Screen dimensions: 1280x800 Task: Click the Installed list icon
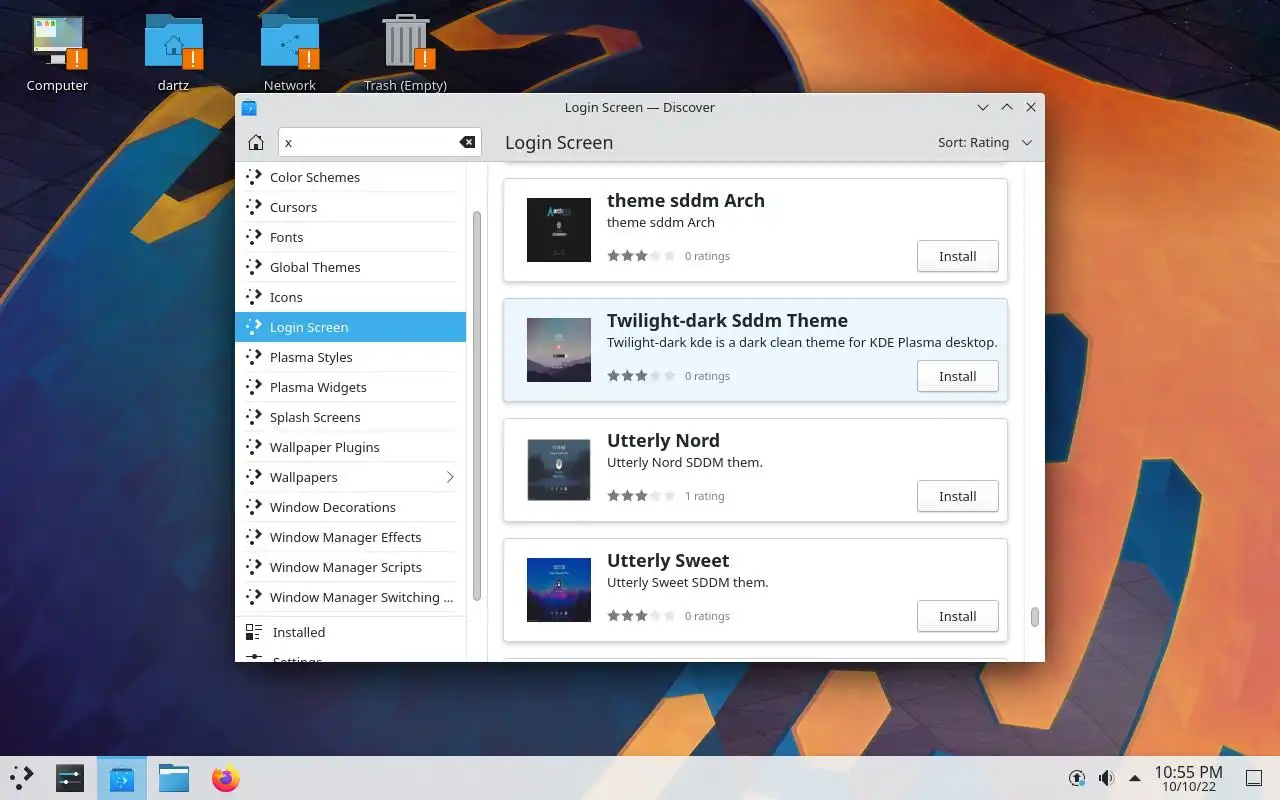(254, 632)
